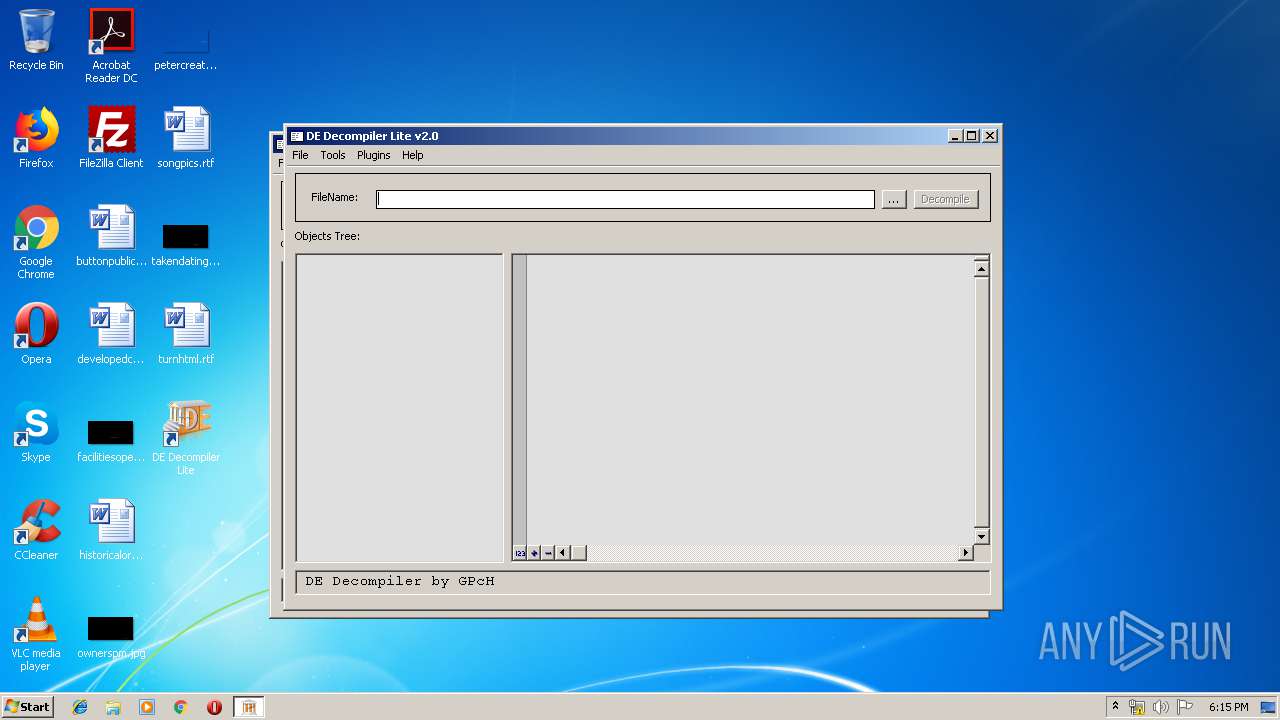Open the File menu
The width and height of the screenshot is (1280, 720).
pos(300,155)
